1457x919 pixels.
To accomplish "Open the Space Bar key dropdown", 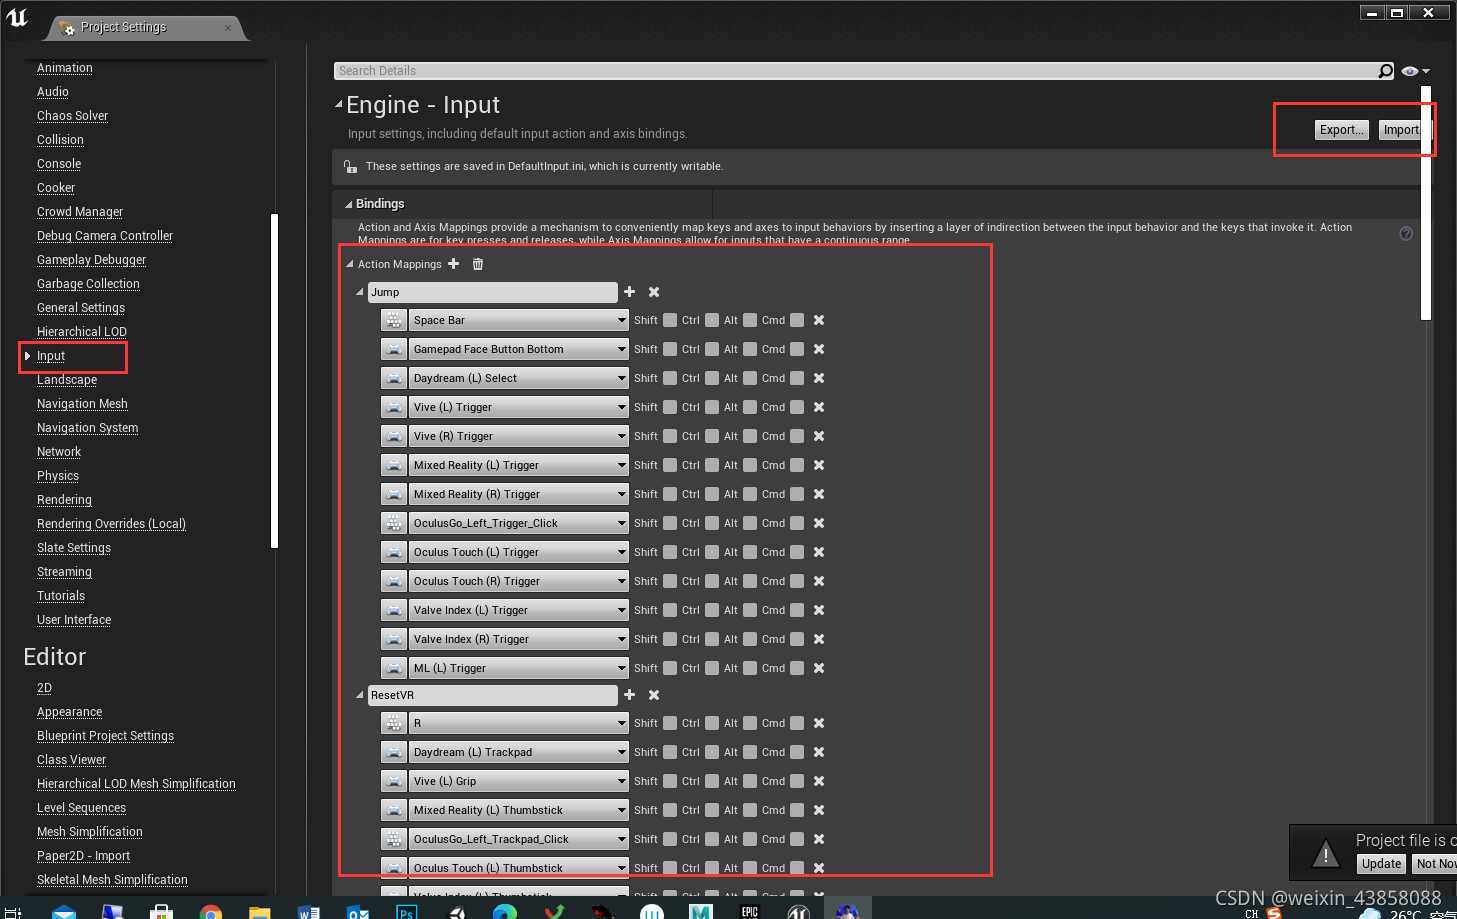I will tap(518, 320).
